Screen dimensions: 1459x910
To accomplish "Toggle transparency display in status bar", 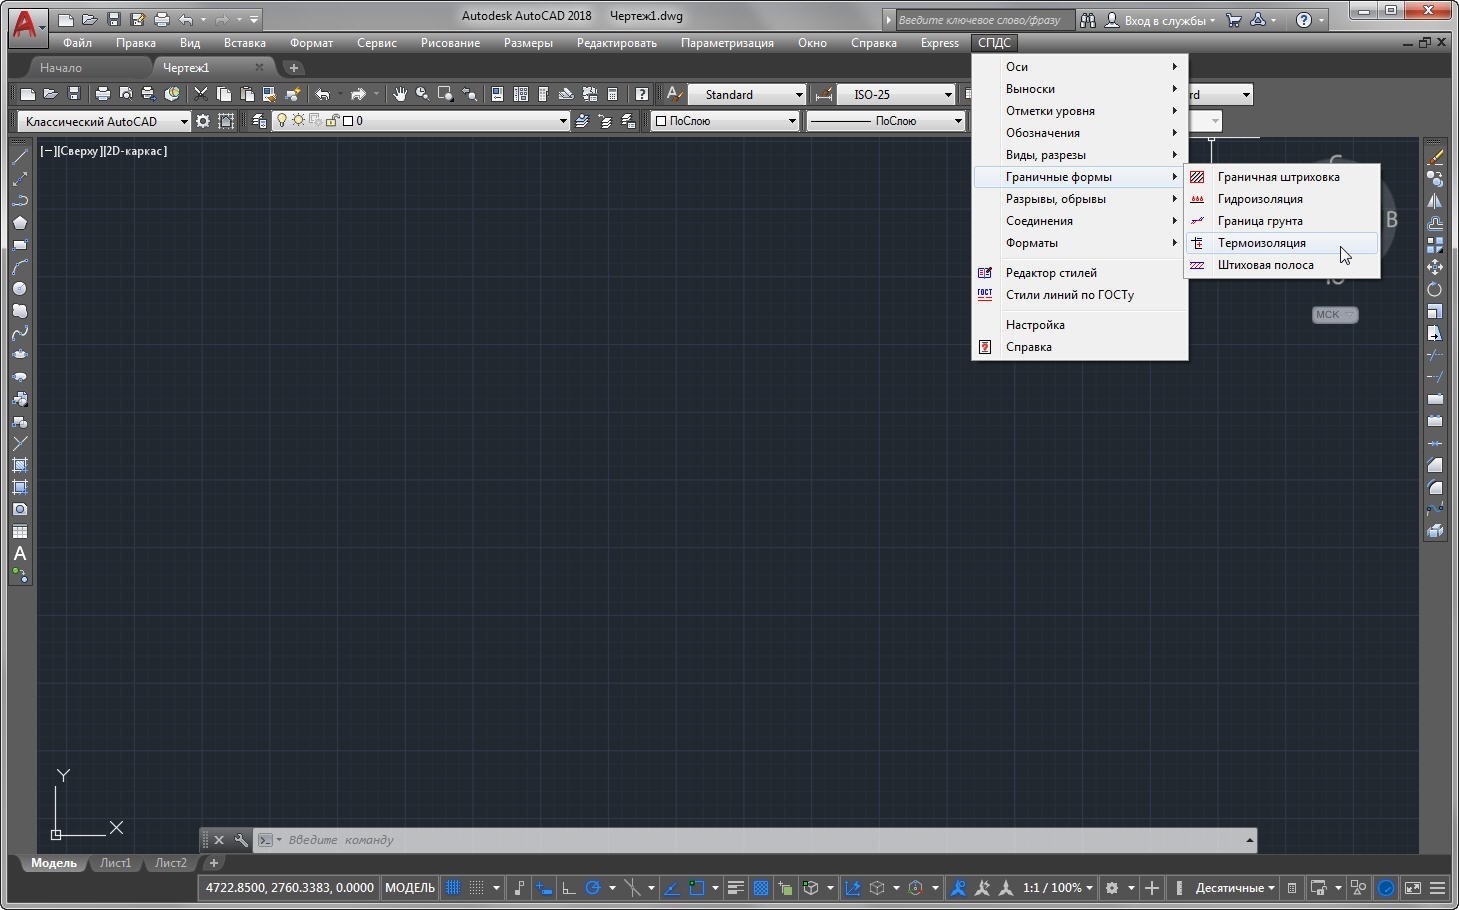I will [761, 887].
